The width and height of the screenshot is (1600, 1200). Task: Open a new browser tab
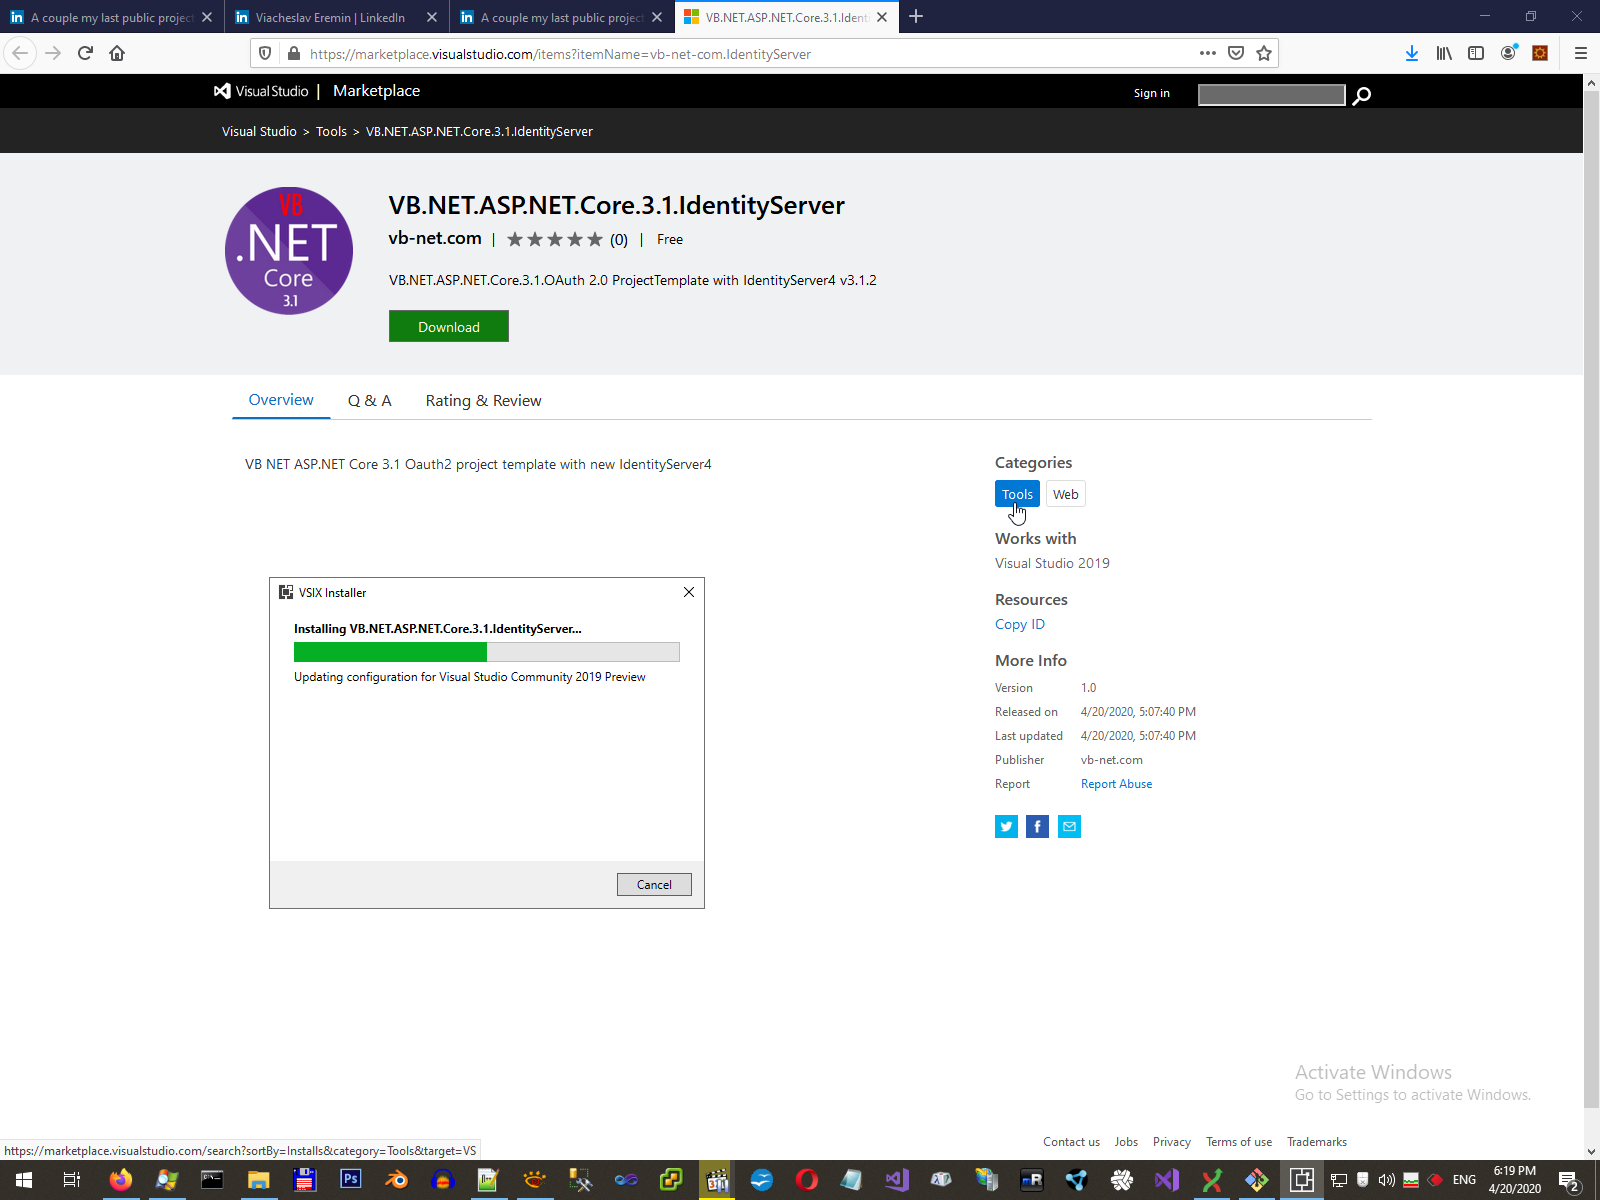(x=916, y=17)
